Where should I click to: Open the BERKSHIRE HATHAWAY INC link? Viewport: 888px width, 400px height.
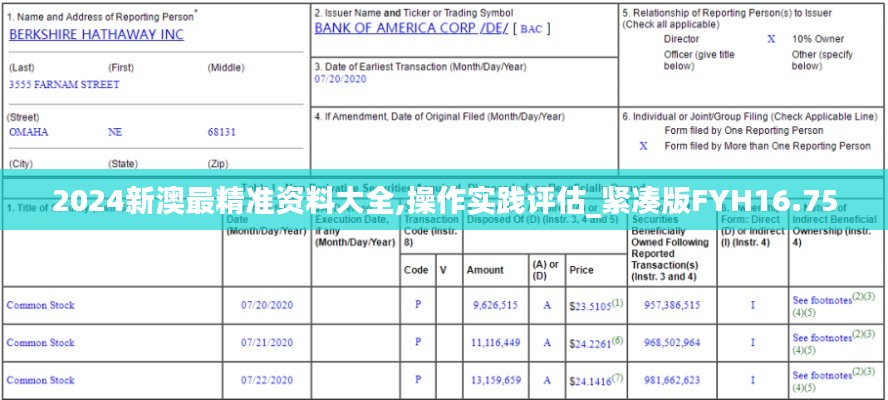pyautogui.click(x=96, y=35)
